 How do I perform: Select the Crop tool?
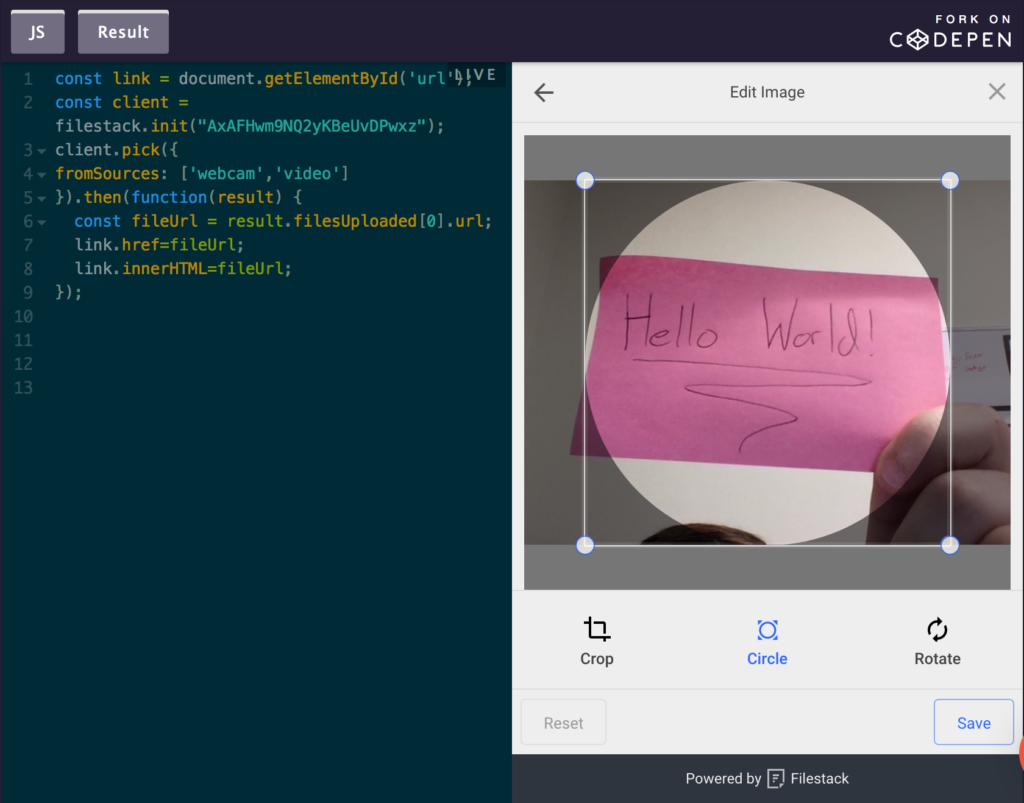[x=596, y=640]
